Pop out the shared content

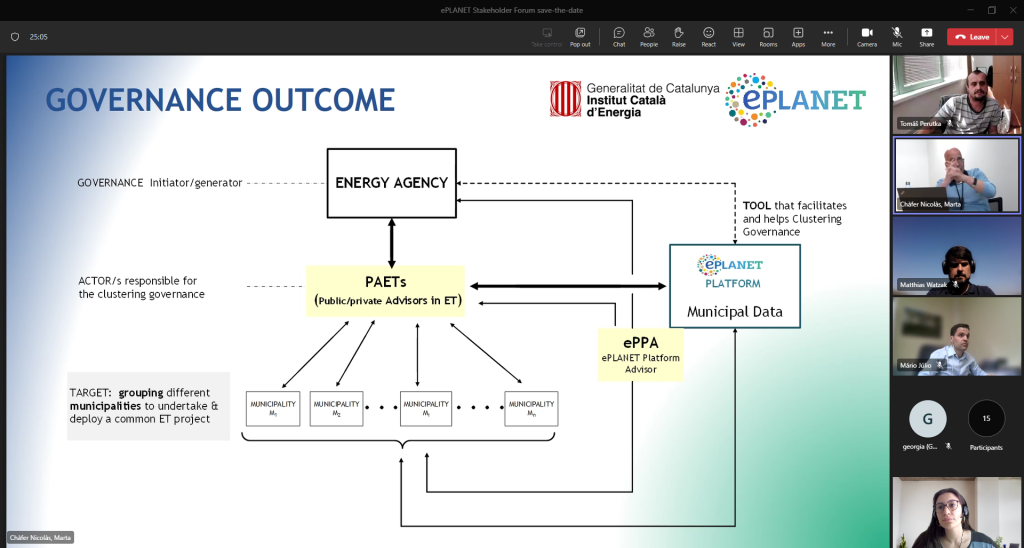[x=580, y=36]
